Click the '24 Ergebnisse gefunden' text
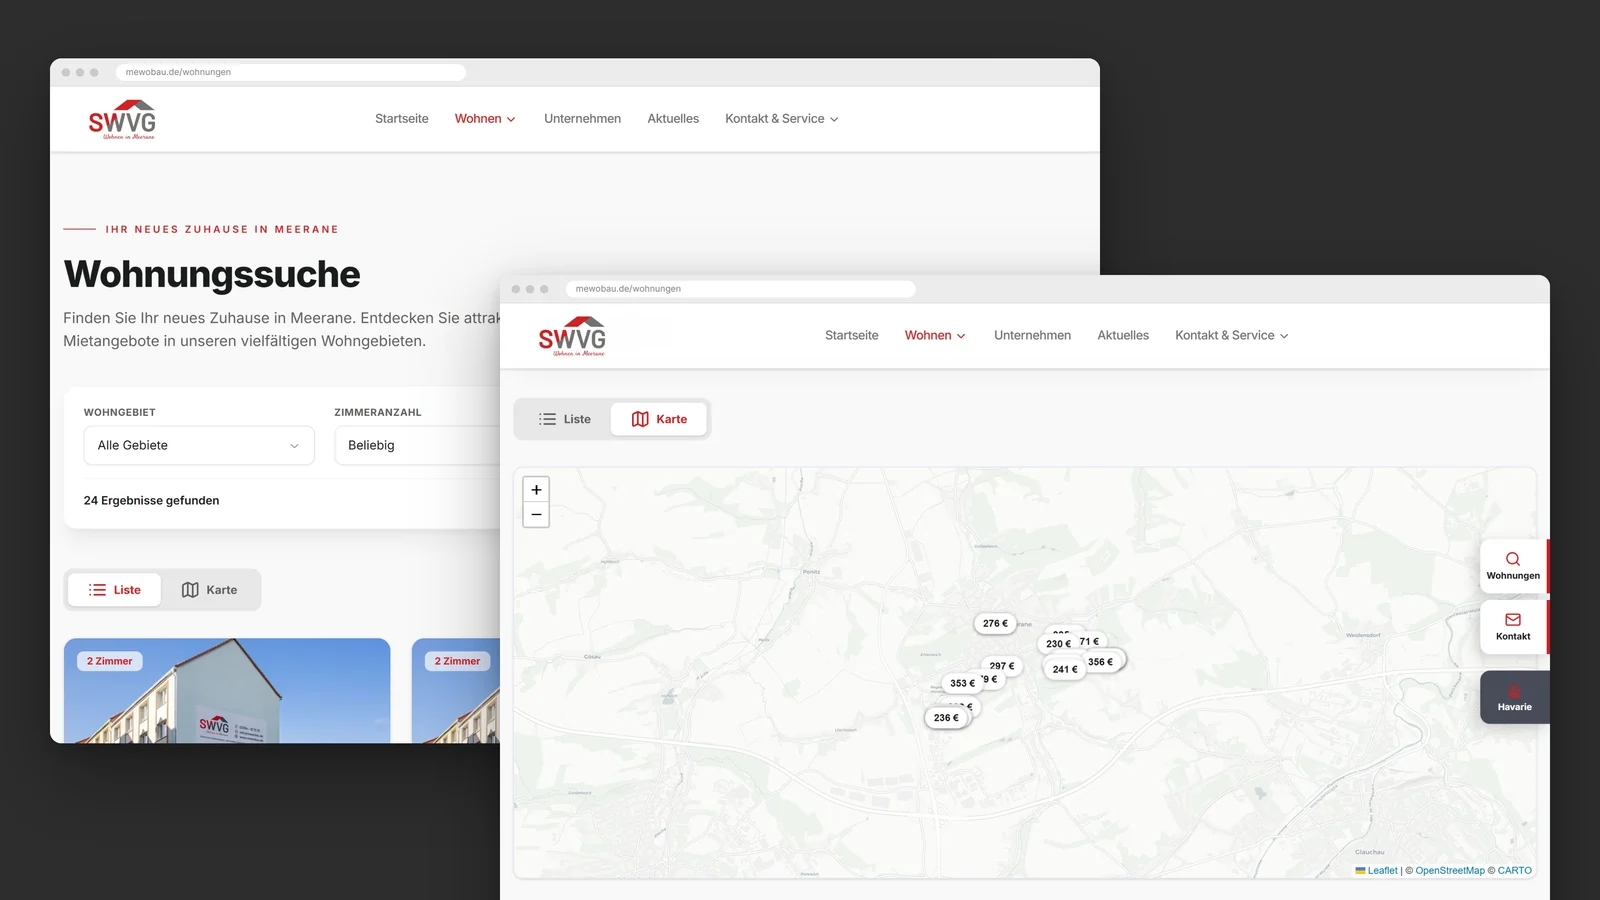1600x900 pixels. tap(152, 501)
